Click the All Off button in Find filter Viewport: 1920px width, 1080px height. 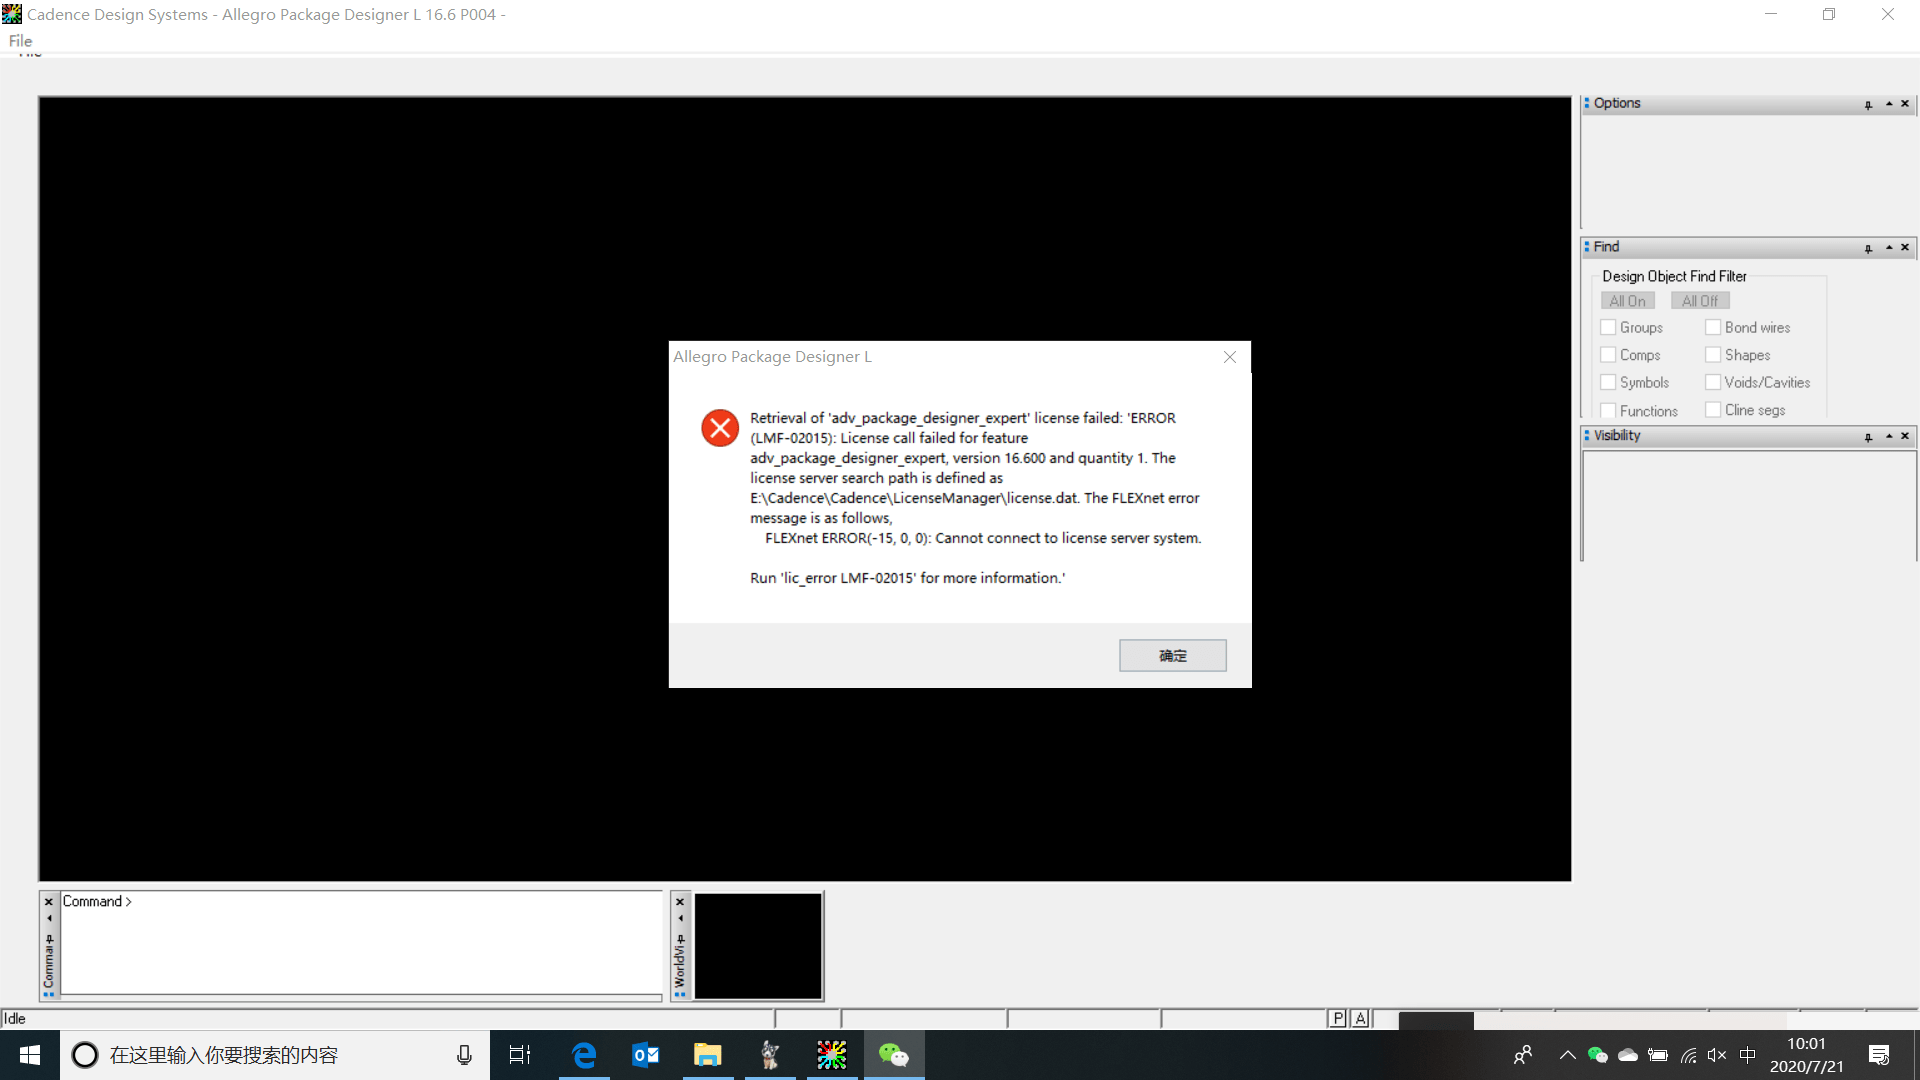click(1699, 301)
